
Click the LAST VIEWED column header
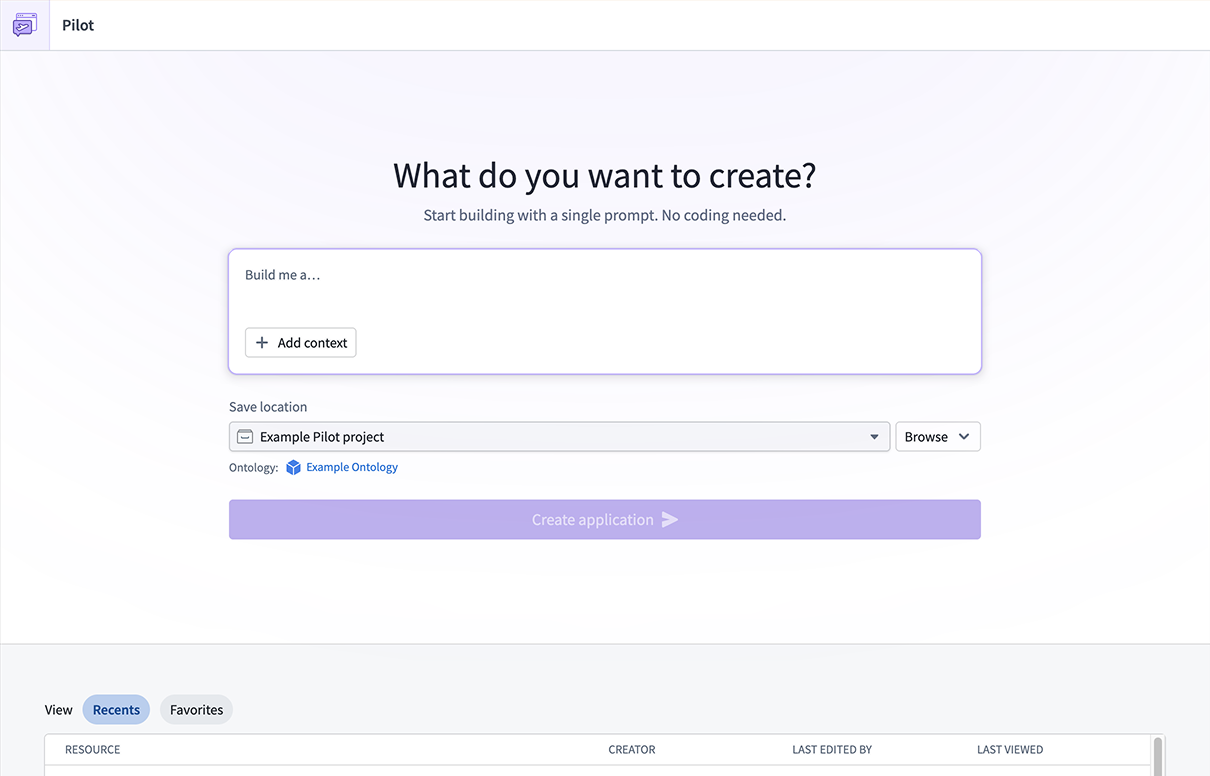[x=1010, y=749]
